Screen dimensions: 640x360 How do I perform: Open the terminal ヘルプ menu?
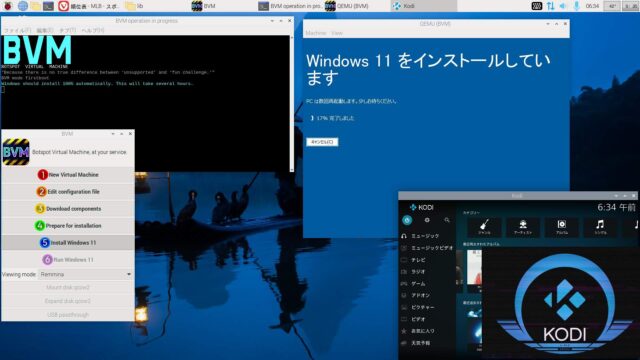click(x=93, y=31)
